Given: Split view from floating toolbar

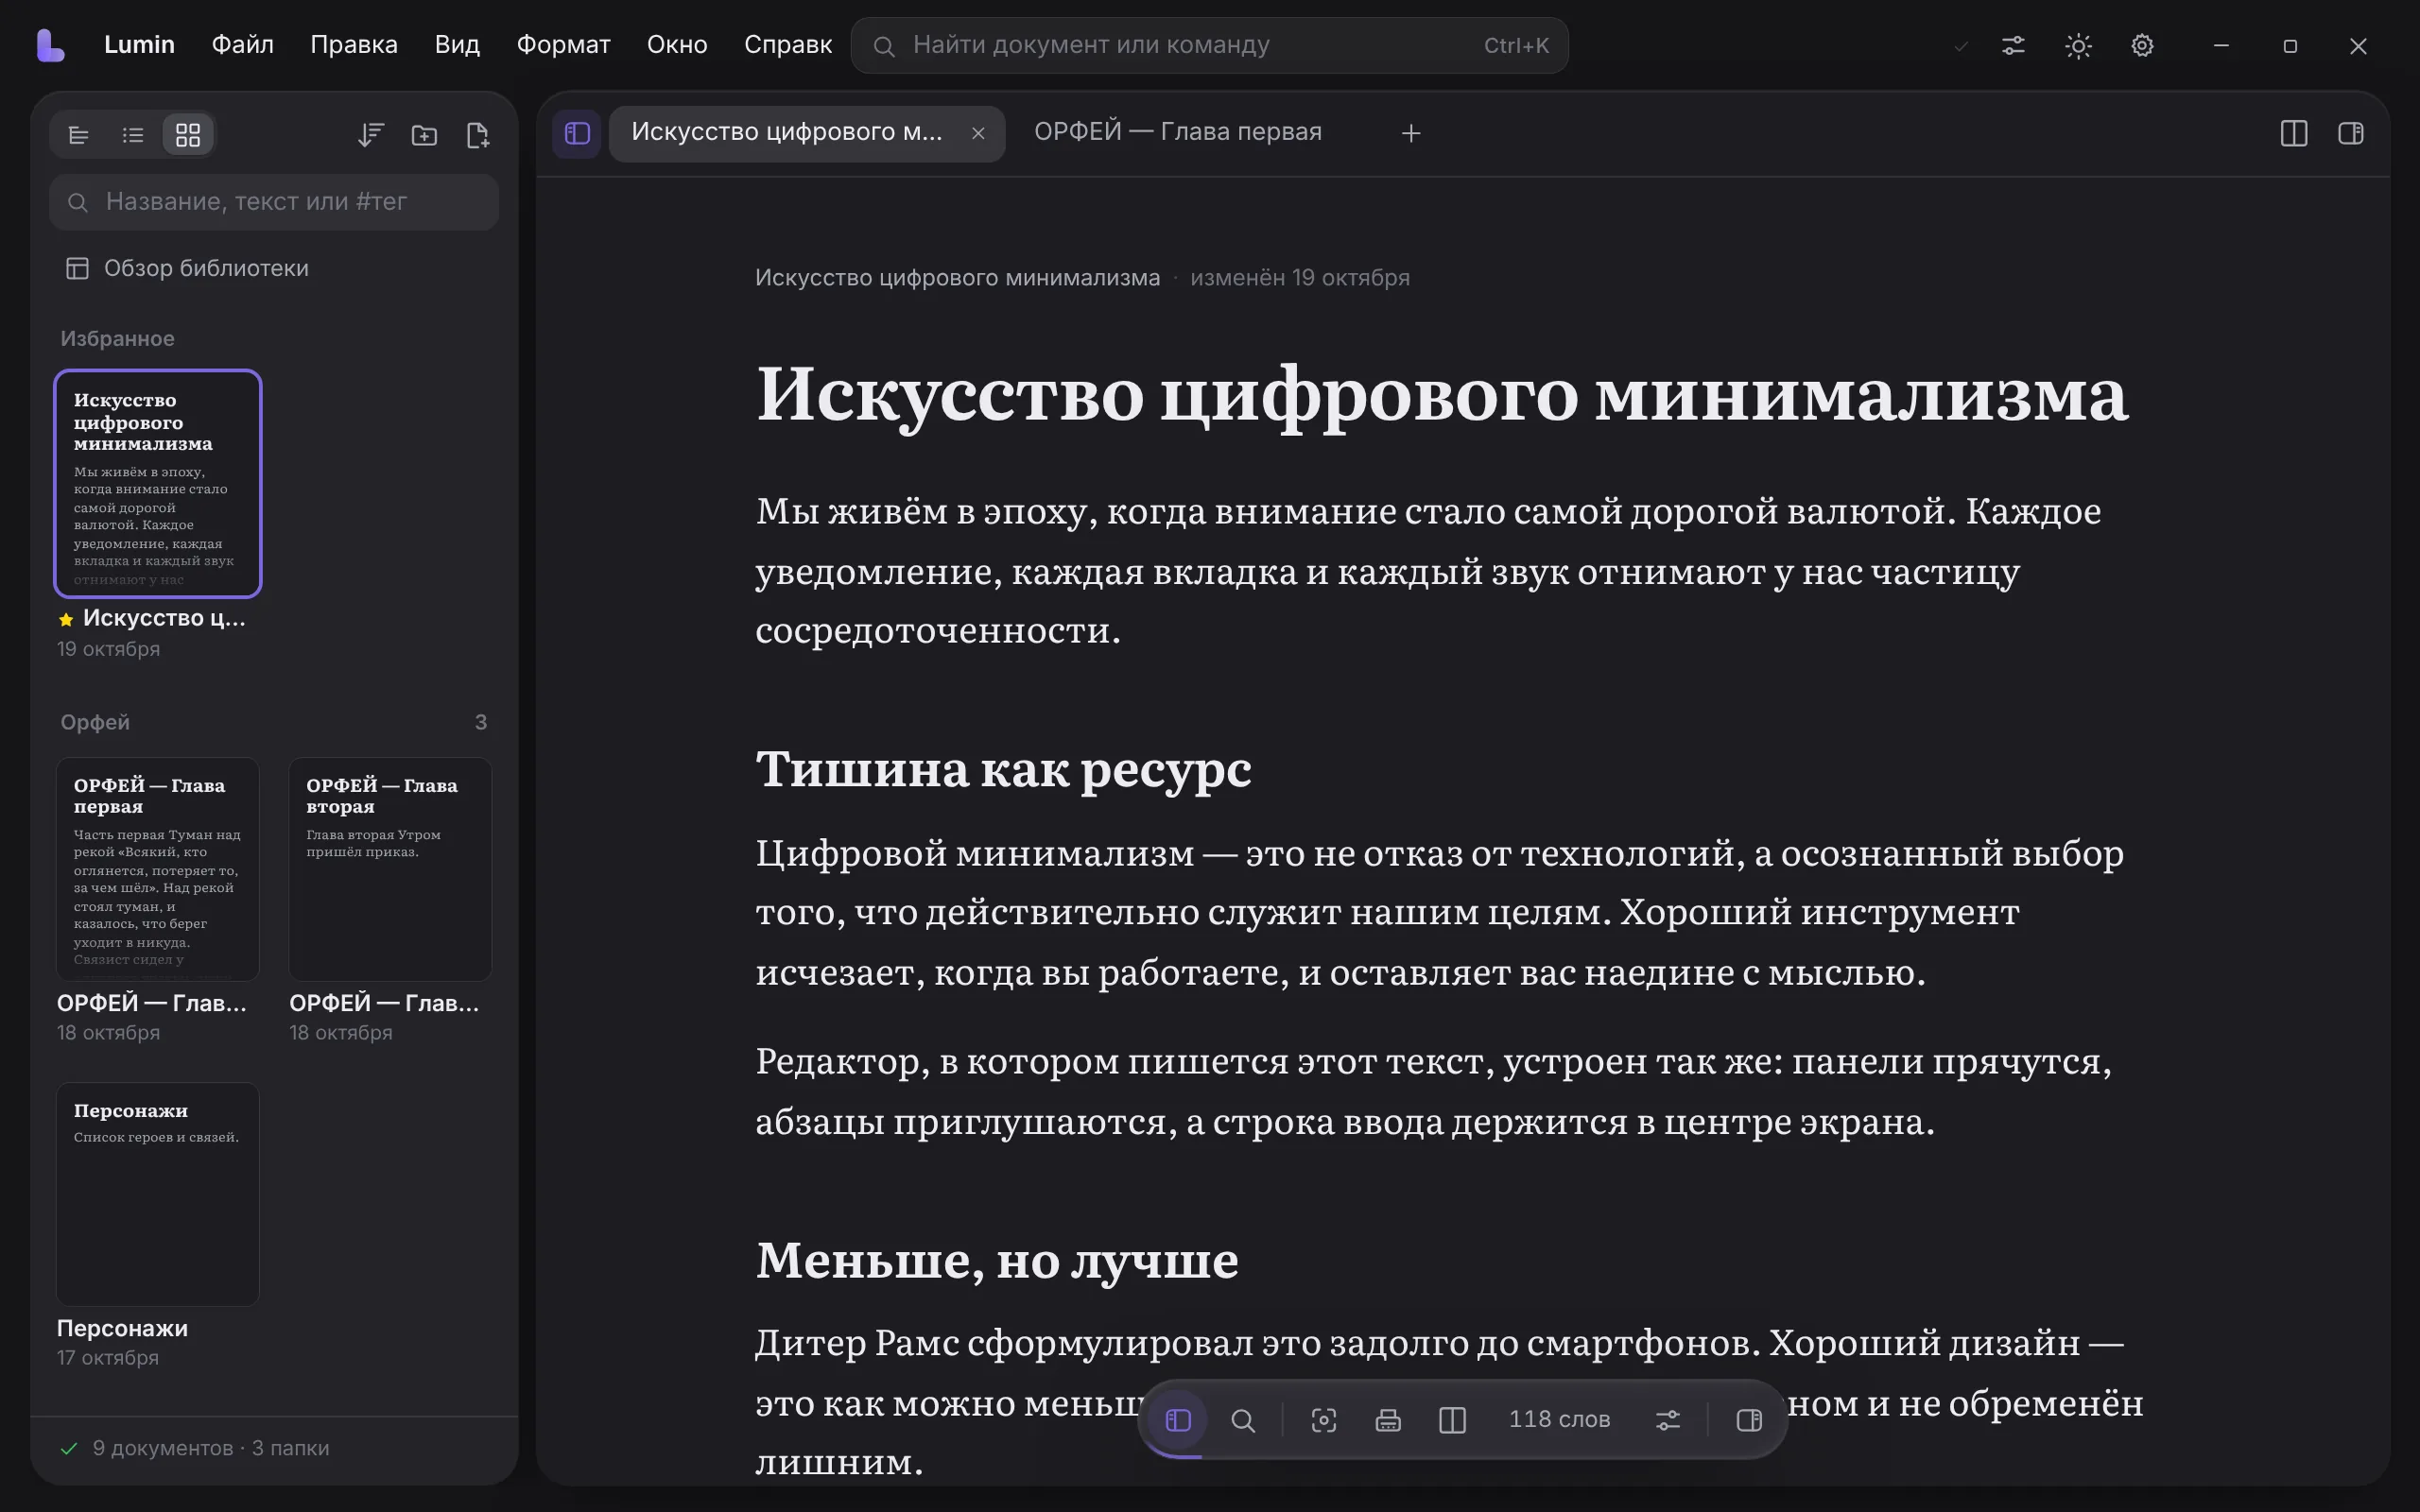Looking at the screenshot, I should (1452, 1420).
